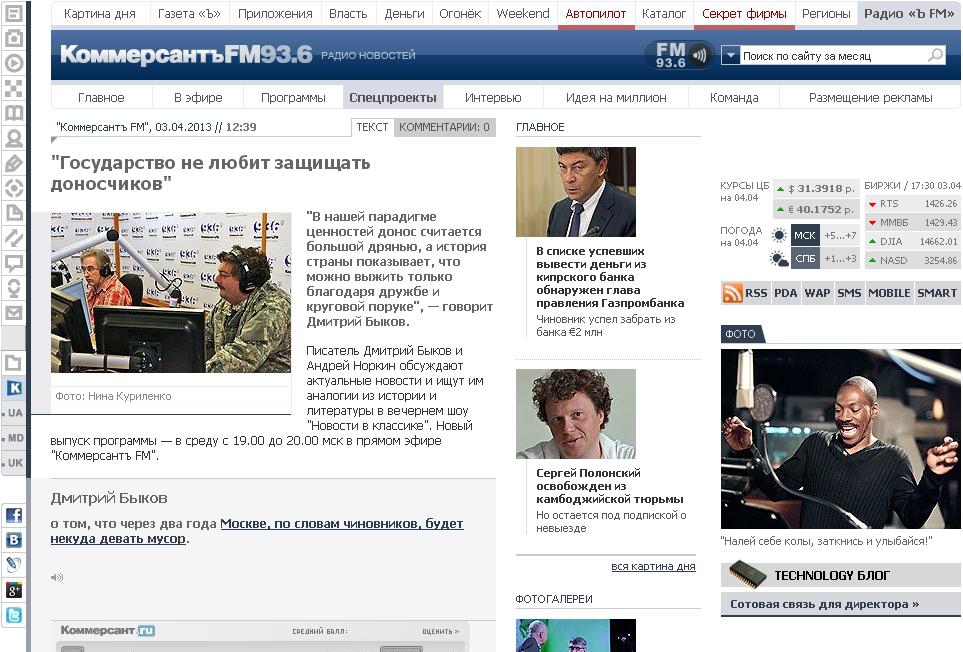963x652 pixels.
Task: Go to Главное radio section
Action: (101, 98)
